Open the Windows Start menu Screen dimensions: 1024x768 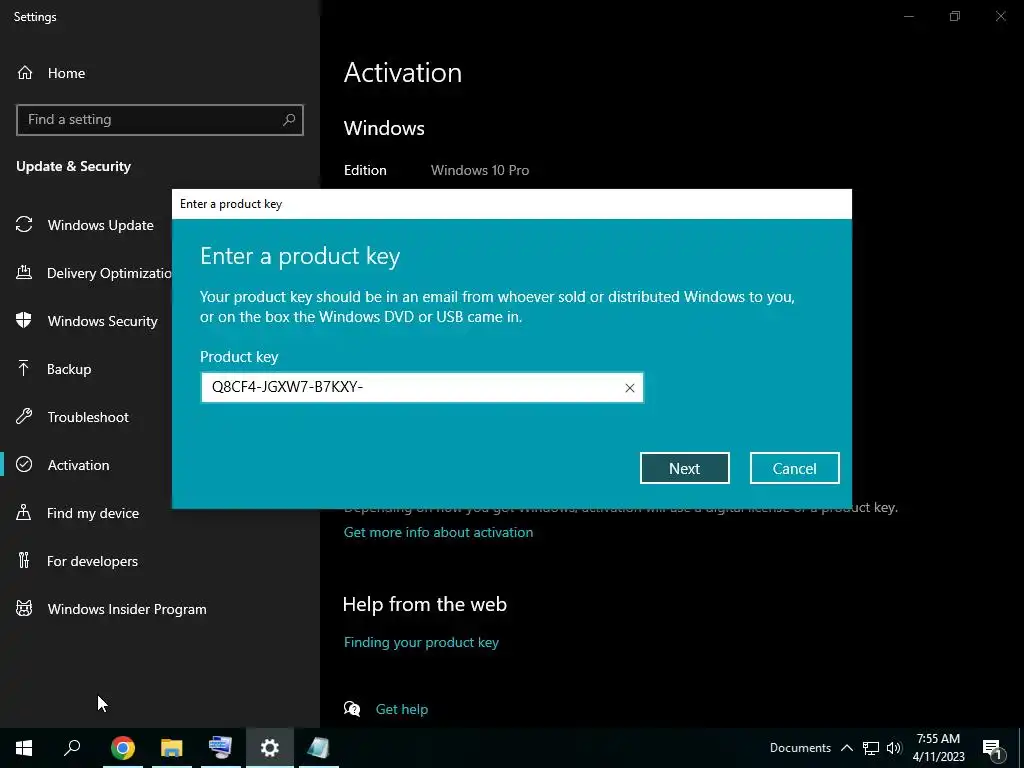[24, 748]
